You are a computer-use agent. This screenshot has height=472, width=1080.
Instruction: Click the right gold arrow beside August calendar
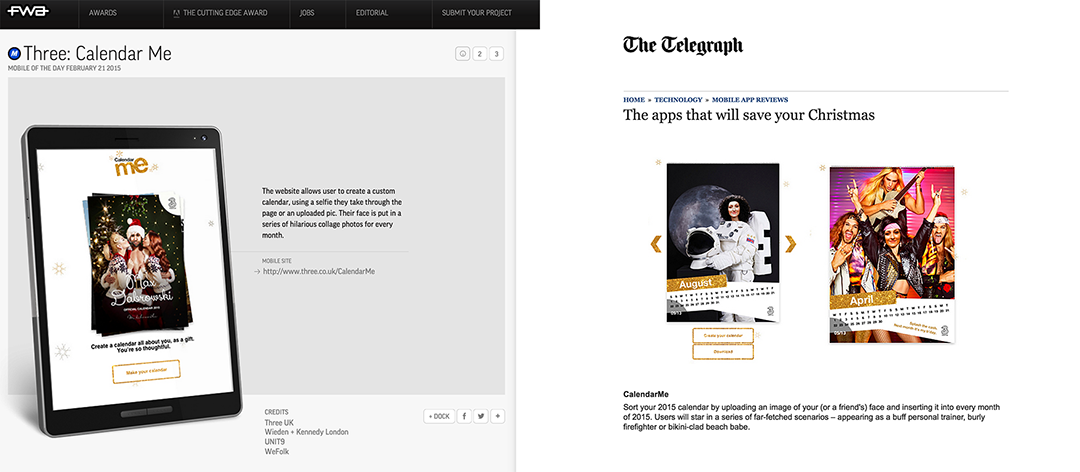tap(790, 243)
